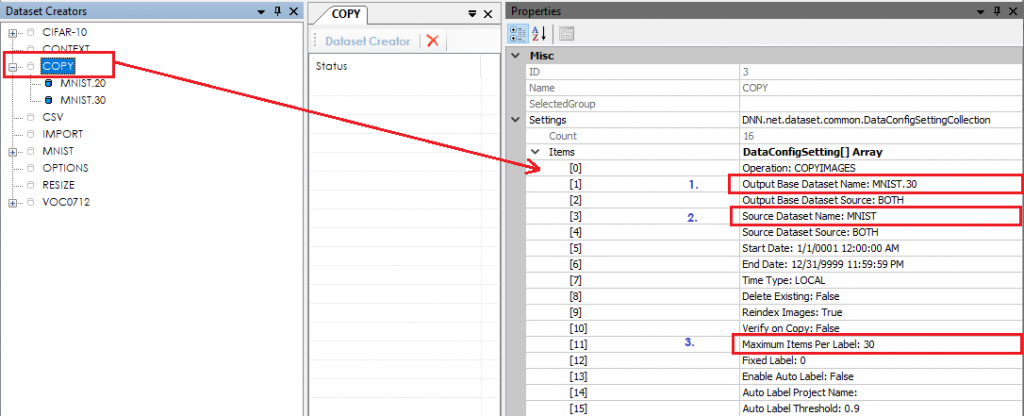Pin the Dataset Creators panel
Screen dimensions: 1024x416
pos(277,10)
